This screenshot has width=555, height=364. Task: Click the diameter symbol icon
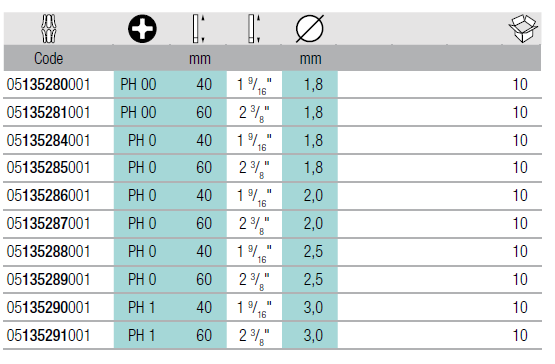[x=309, y=29]
